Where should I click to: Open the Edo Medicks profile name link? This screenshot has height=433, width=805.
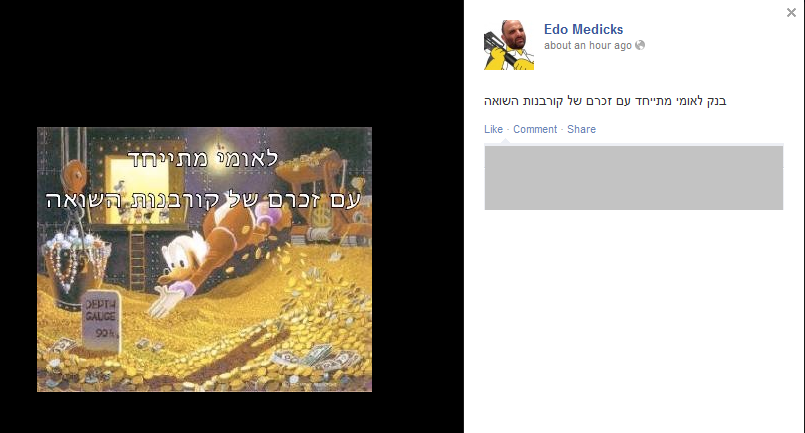click(583, 29)
